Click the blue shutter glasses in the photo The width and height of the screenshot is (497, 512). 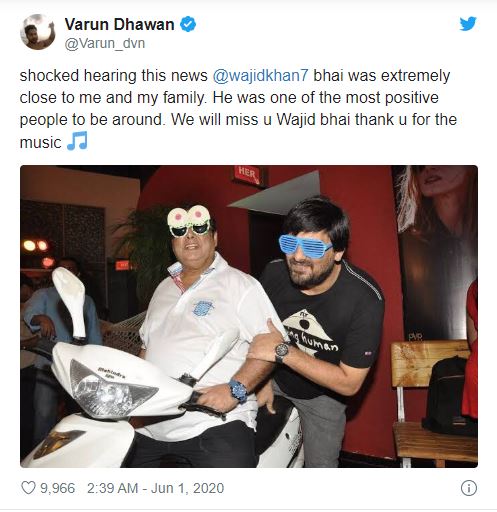click(x=305, y=246)
